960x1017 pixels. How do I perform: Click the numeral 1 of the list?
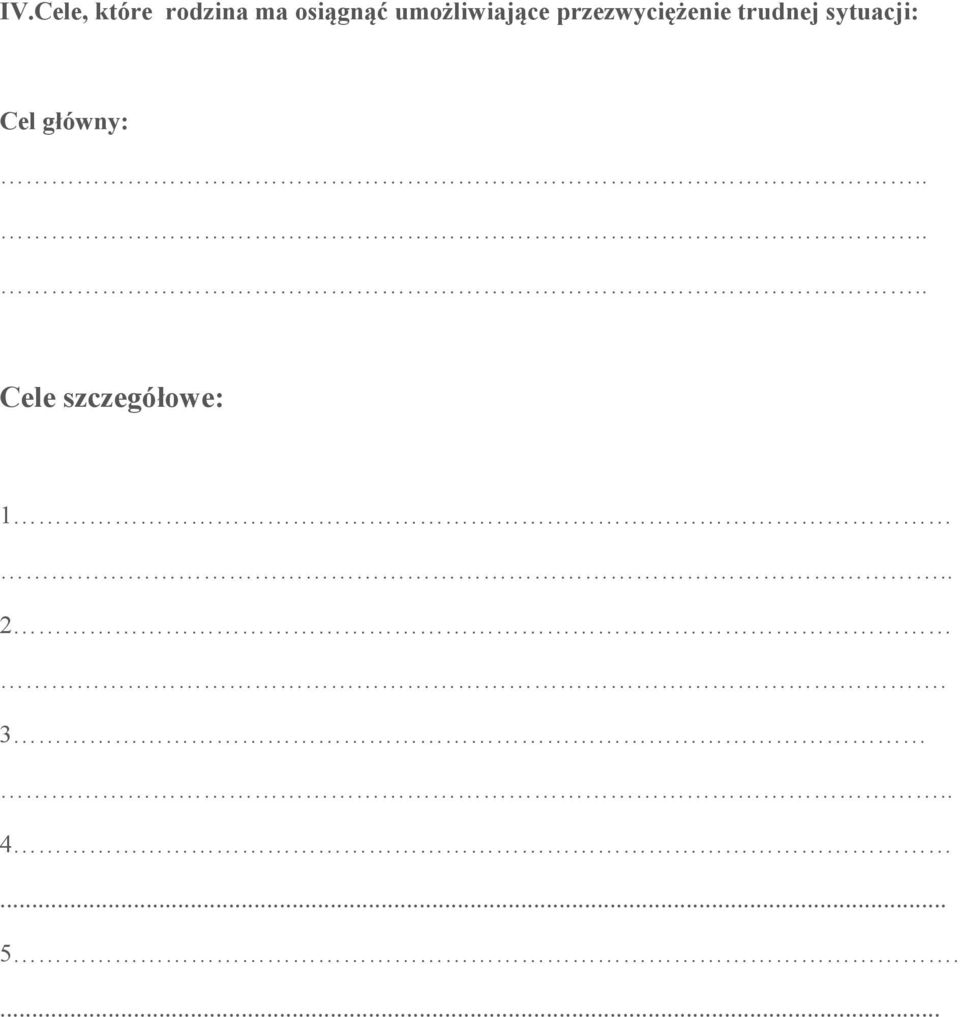click(6, 516)
